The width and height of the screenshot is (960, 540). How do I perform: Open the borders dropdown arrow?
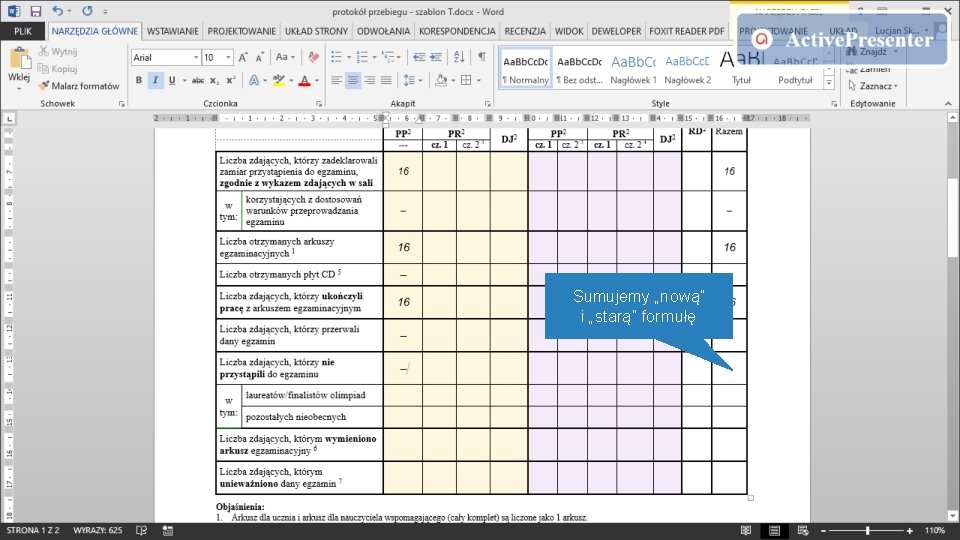pyautogui.click(x=478, y=80)
